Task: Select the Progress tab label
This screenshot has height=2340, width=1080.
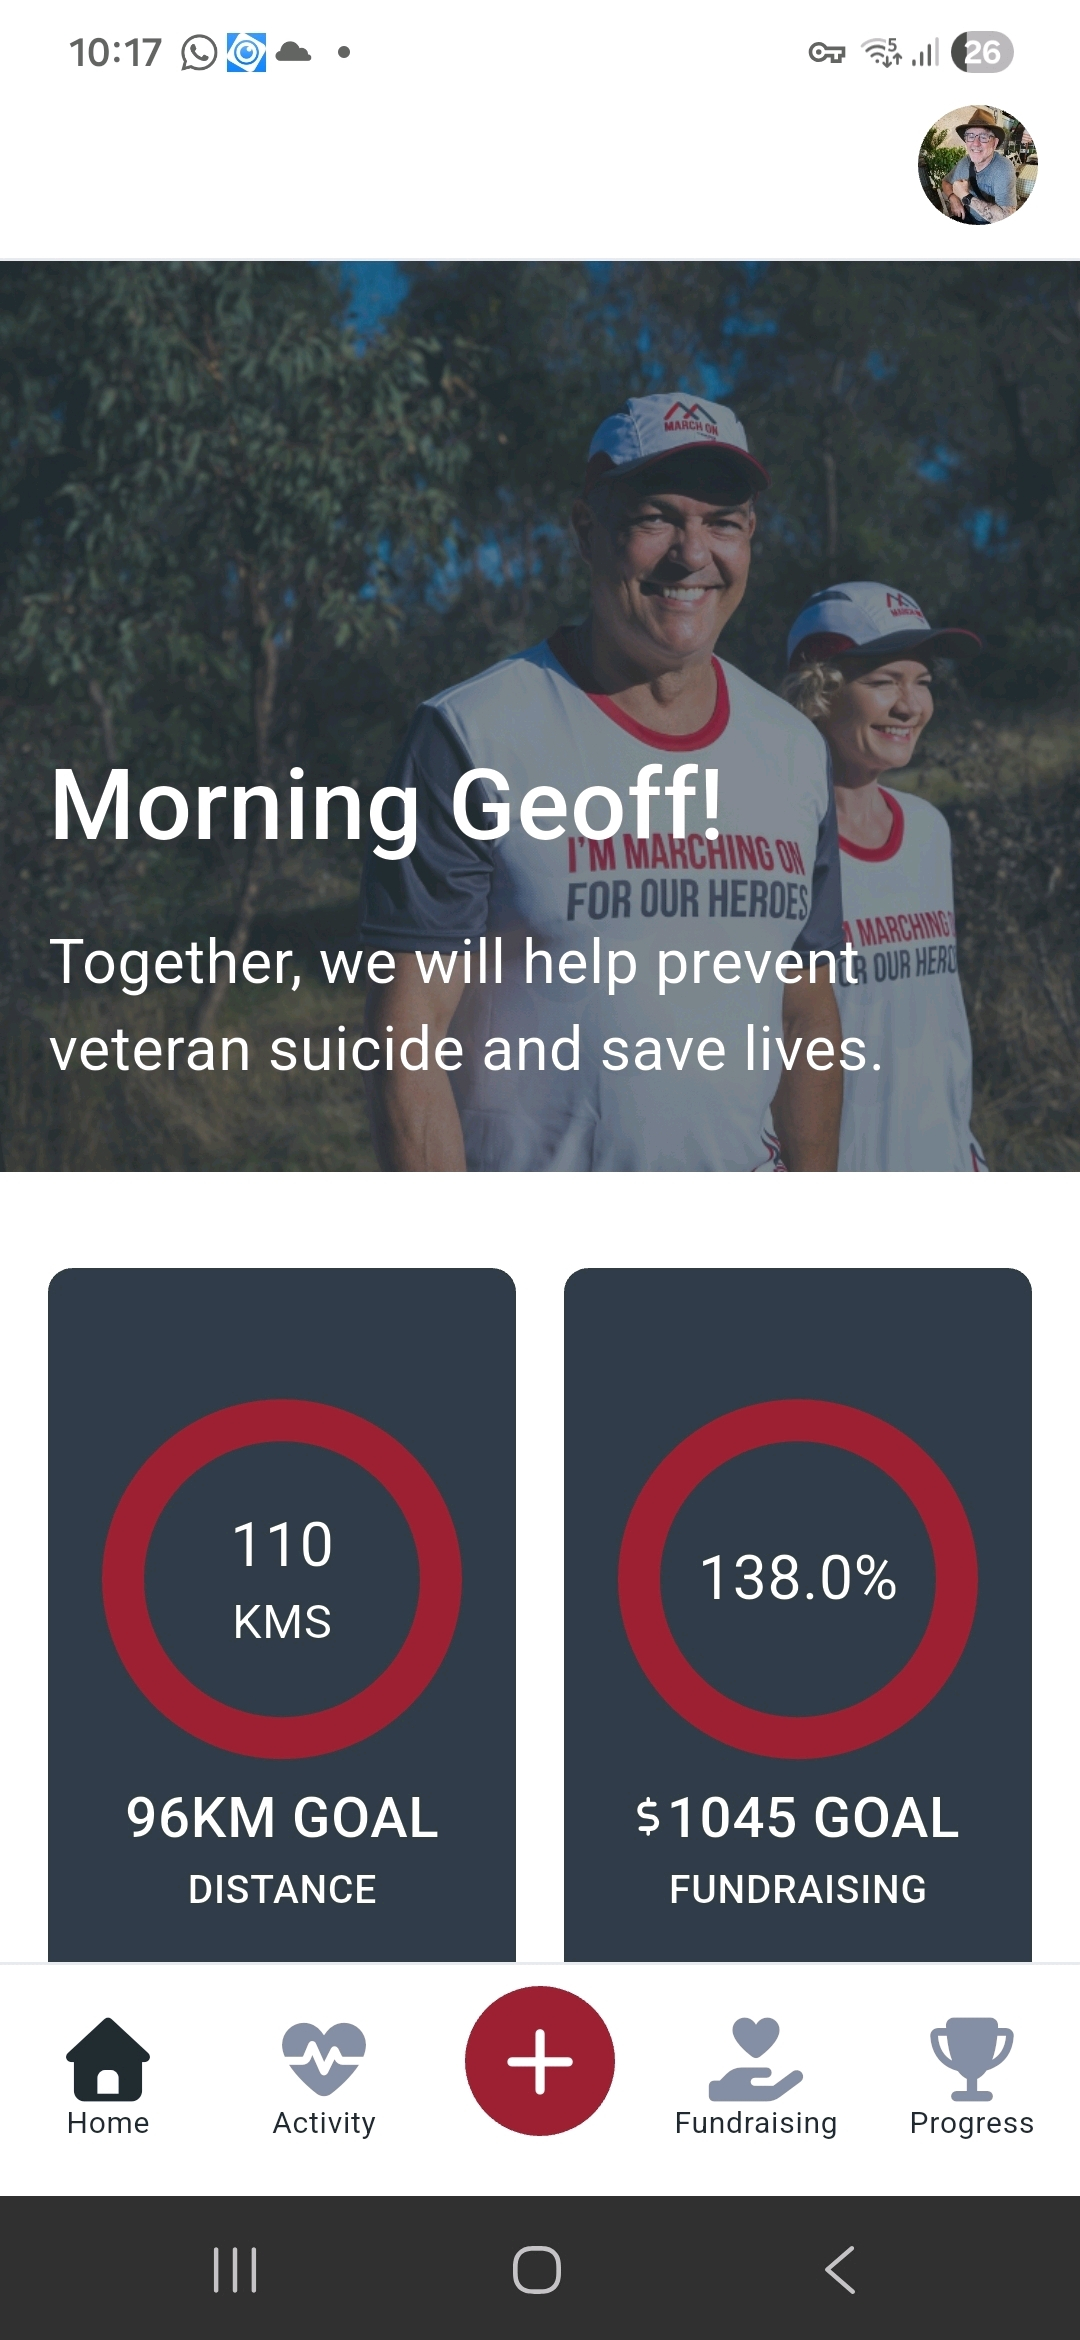Action: click(971, 2123)
